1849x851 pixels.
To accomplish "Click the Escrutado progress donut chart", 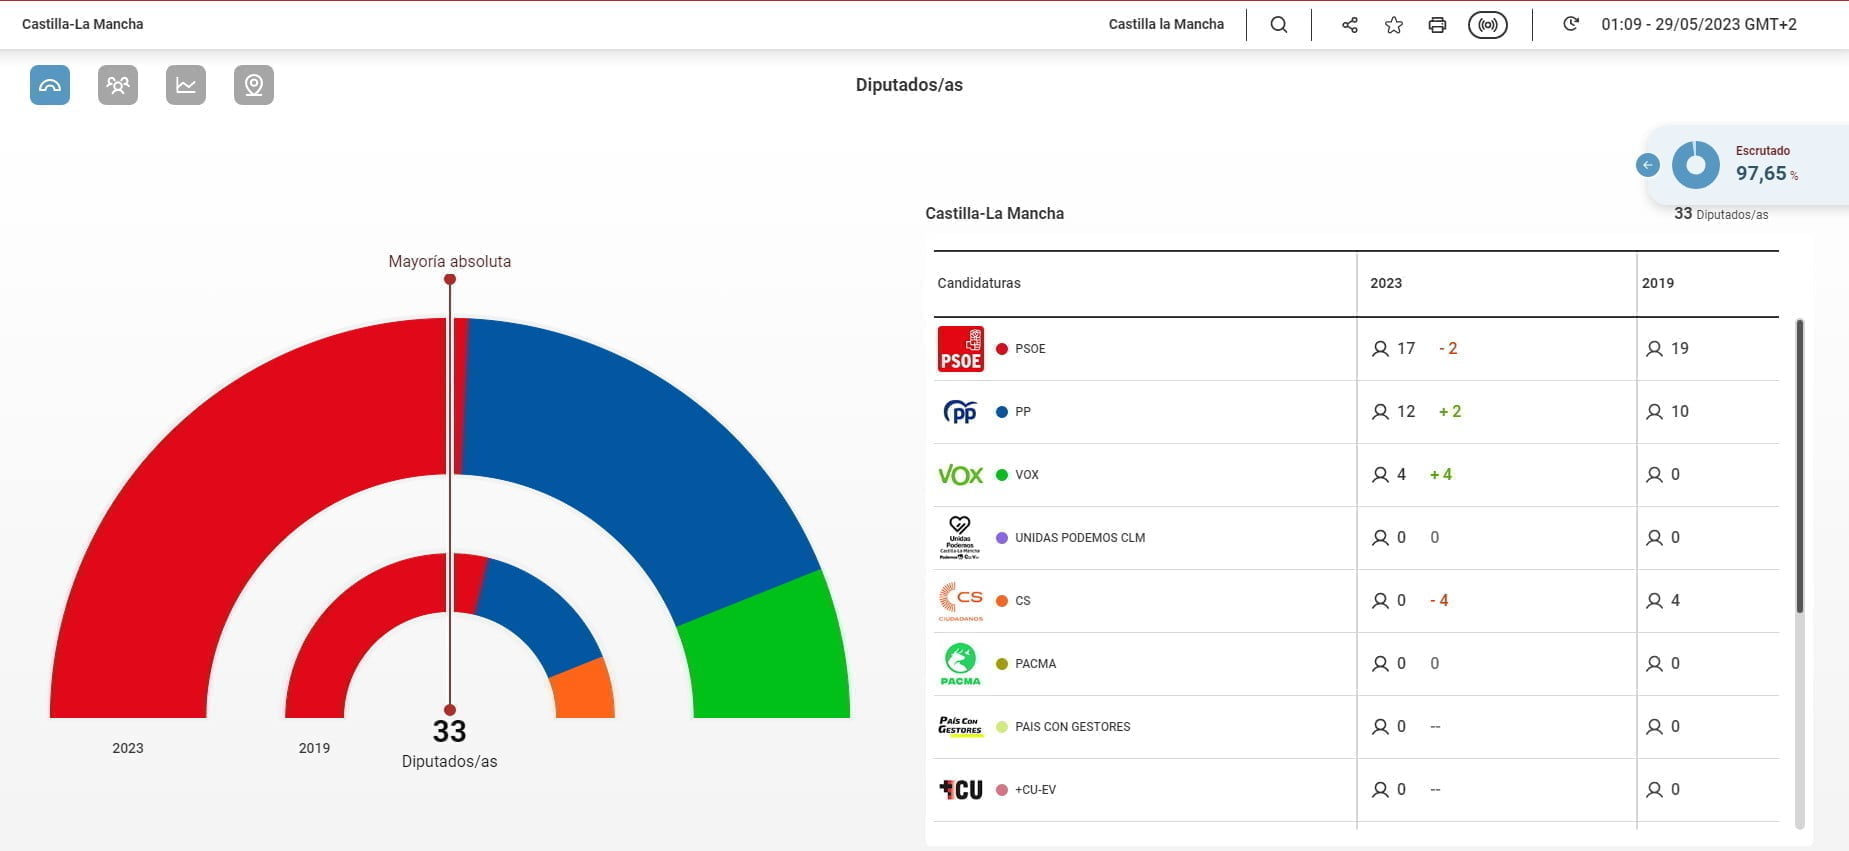I will coord(1696,165).
